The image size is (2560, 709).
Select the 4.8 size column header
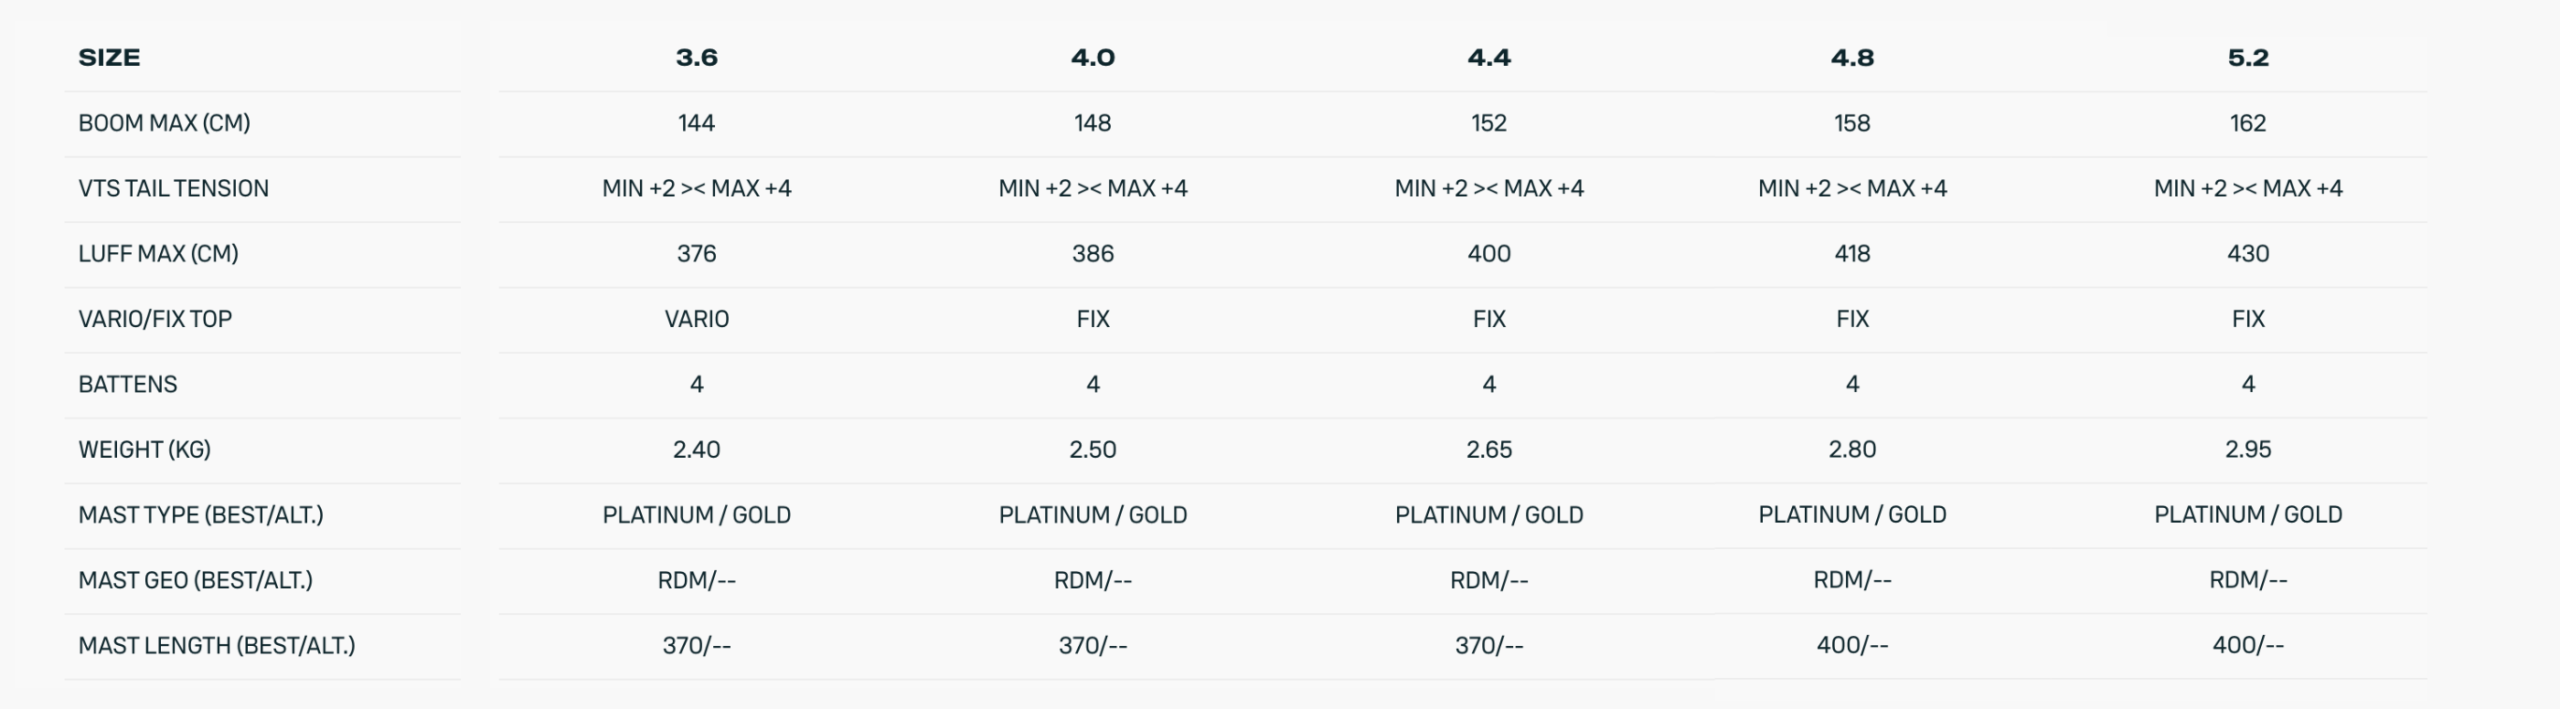click(x=1852, y=58)
